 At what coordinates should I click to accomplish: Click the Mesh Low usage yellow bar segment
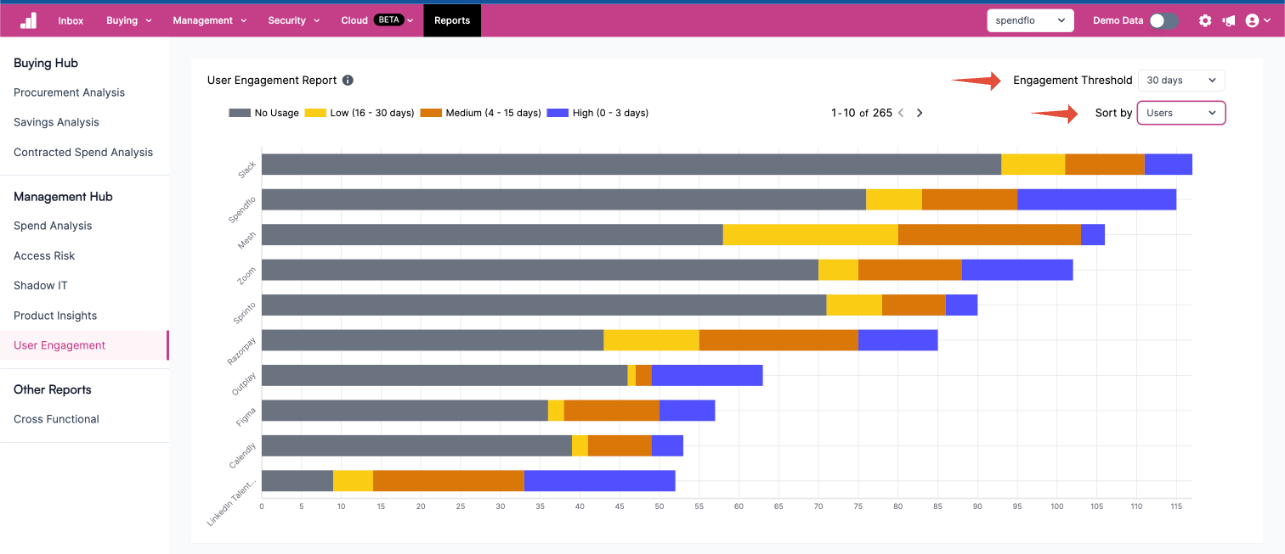(810, 234)
